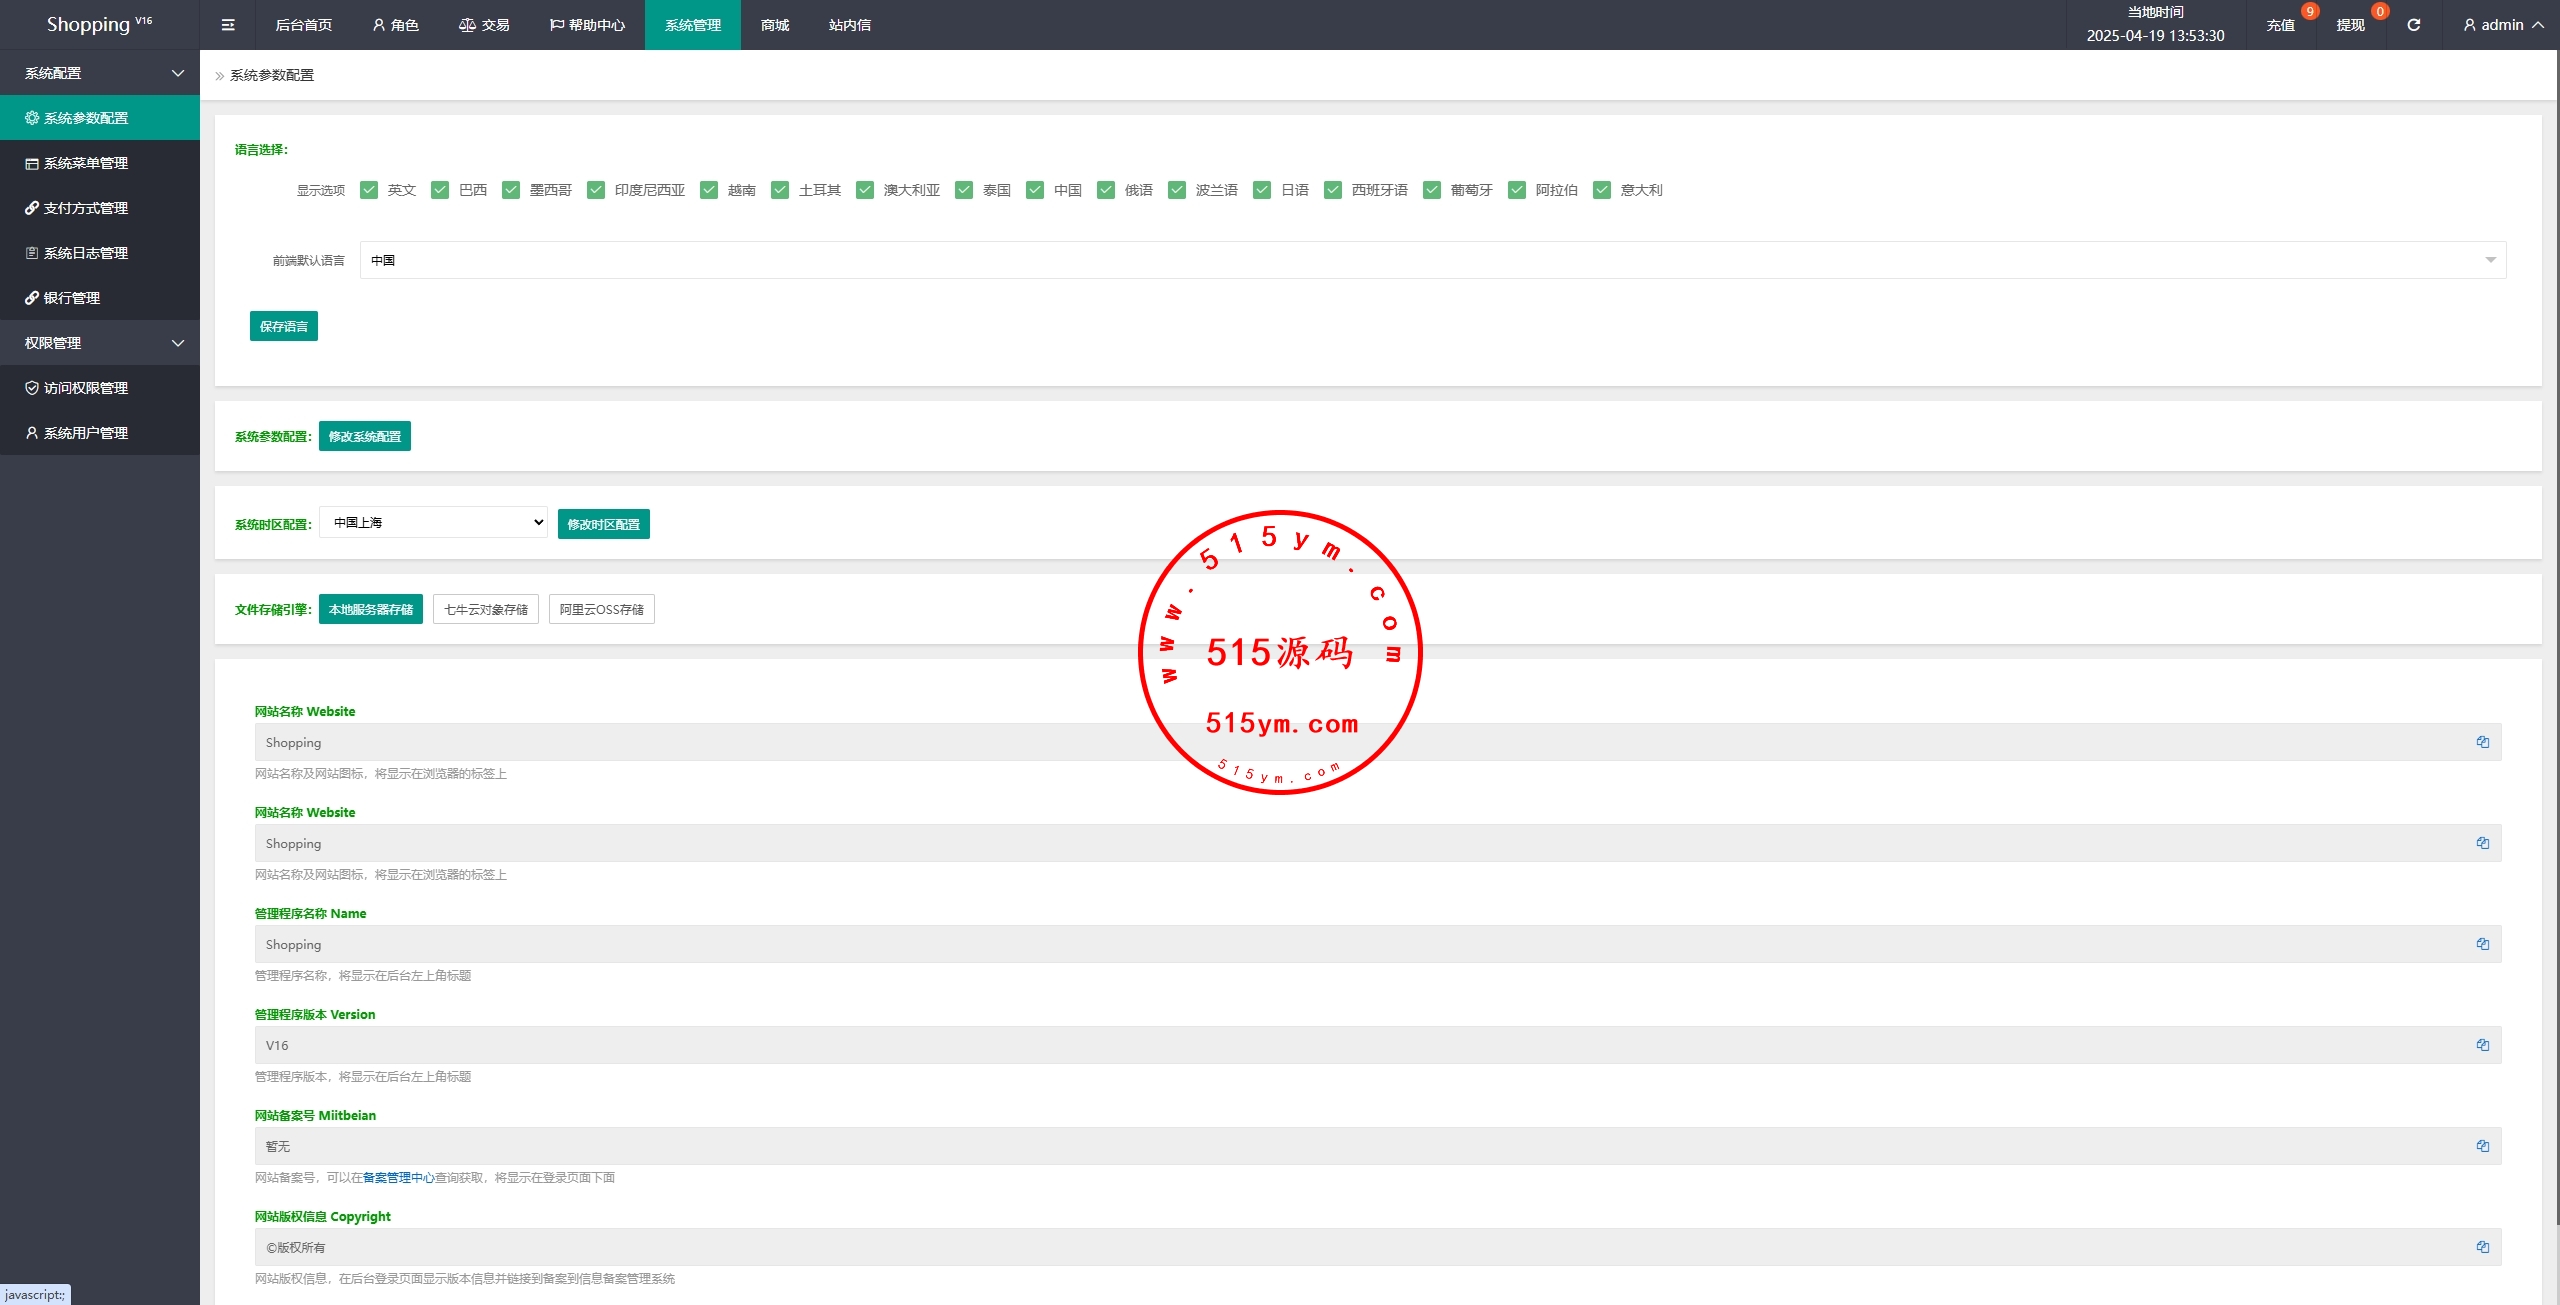Click copy icon beside Copyright field
This screenshot has height=1305, width=2560.
click(x=2482, y=1247)
